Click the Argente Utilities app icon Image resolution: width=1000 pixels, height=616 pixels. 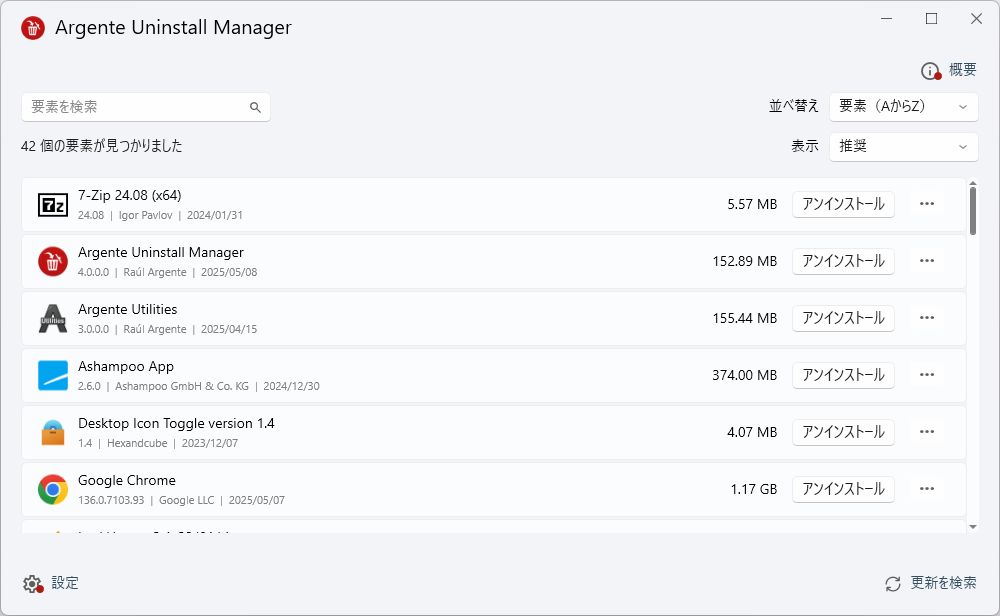[x=53, y=319]
